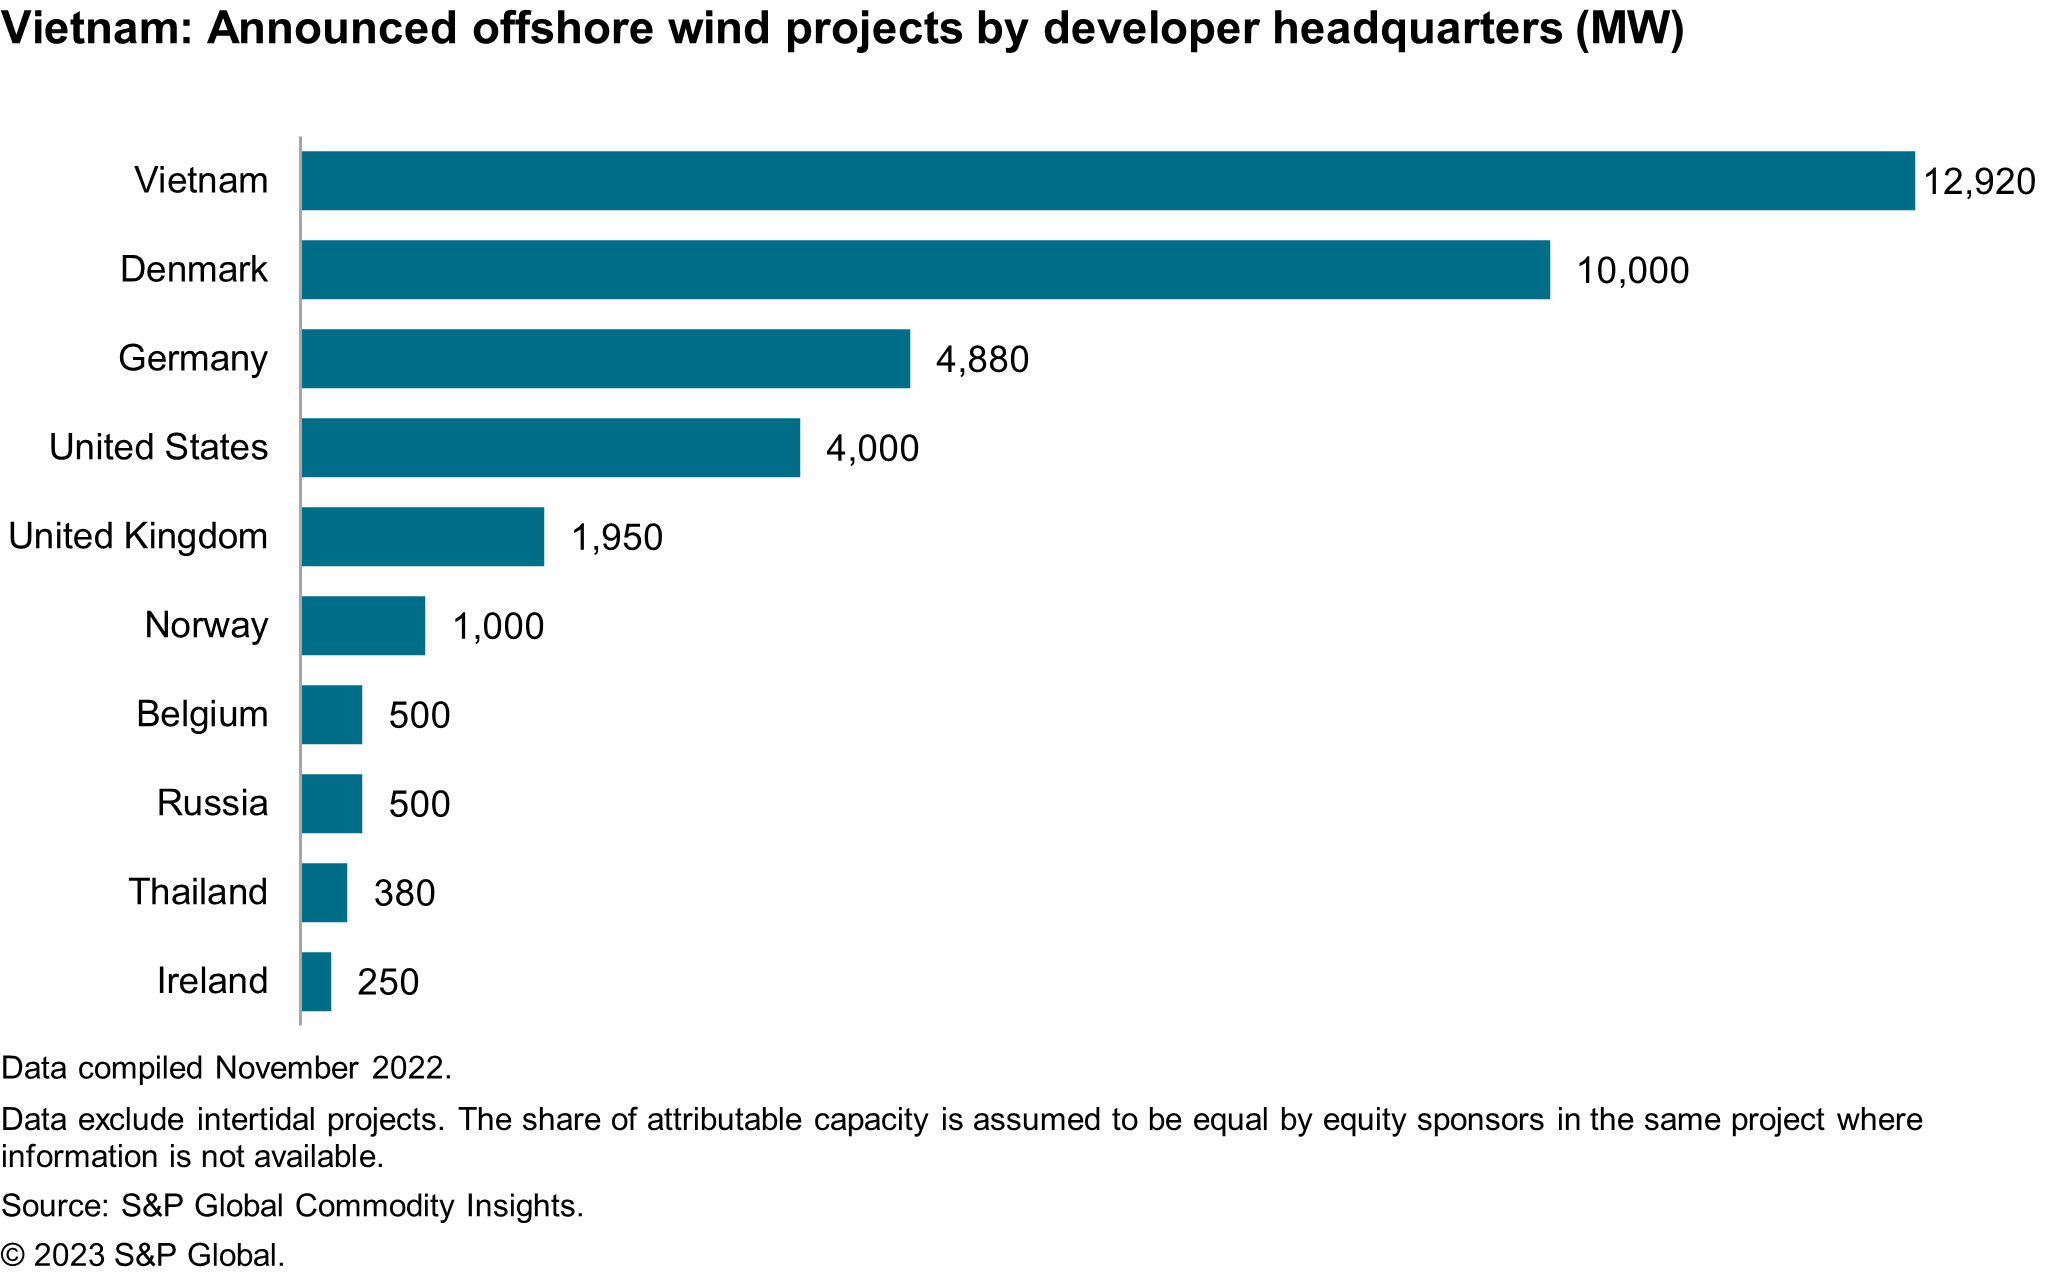Click the 1,950 value label

616,538
